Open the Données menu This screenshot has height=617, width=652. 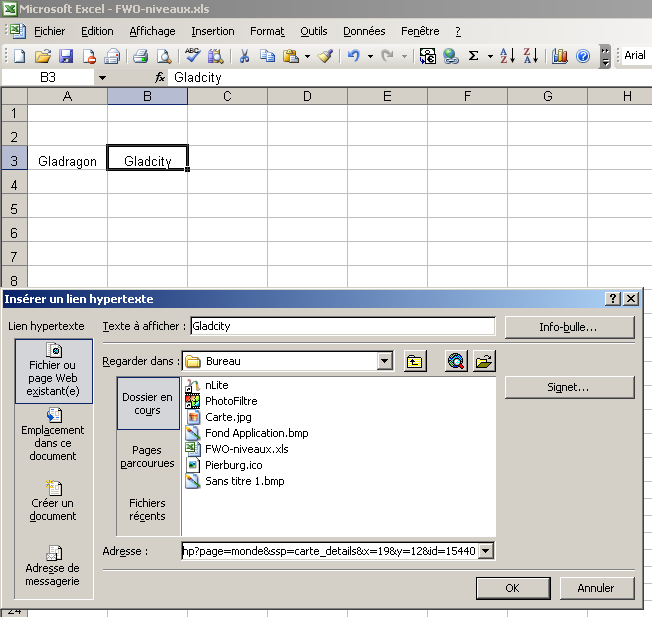364,31
